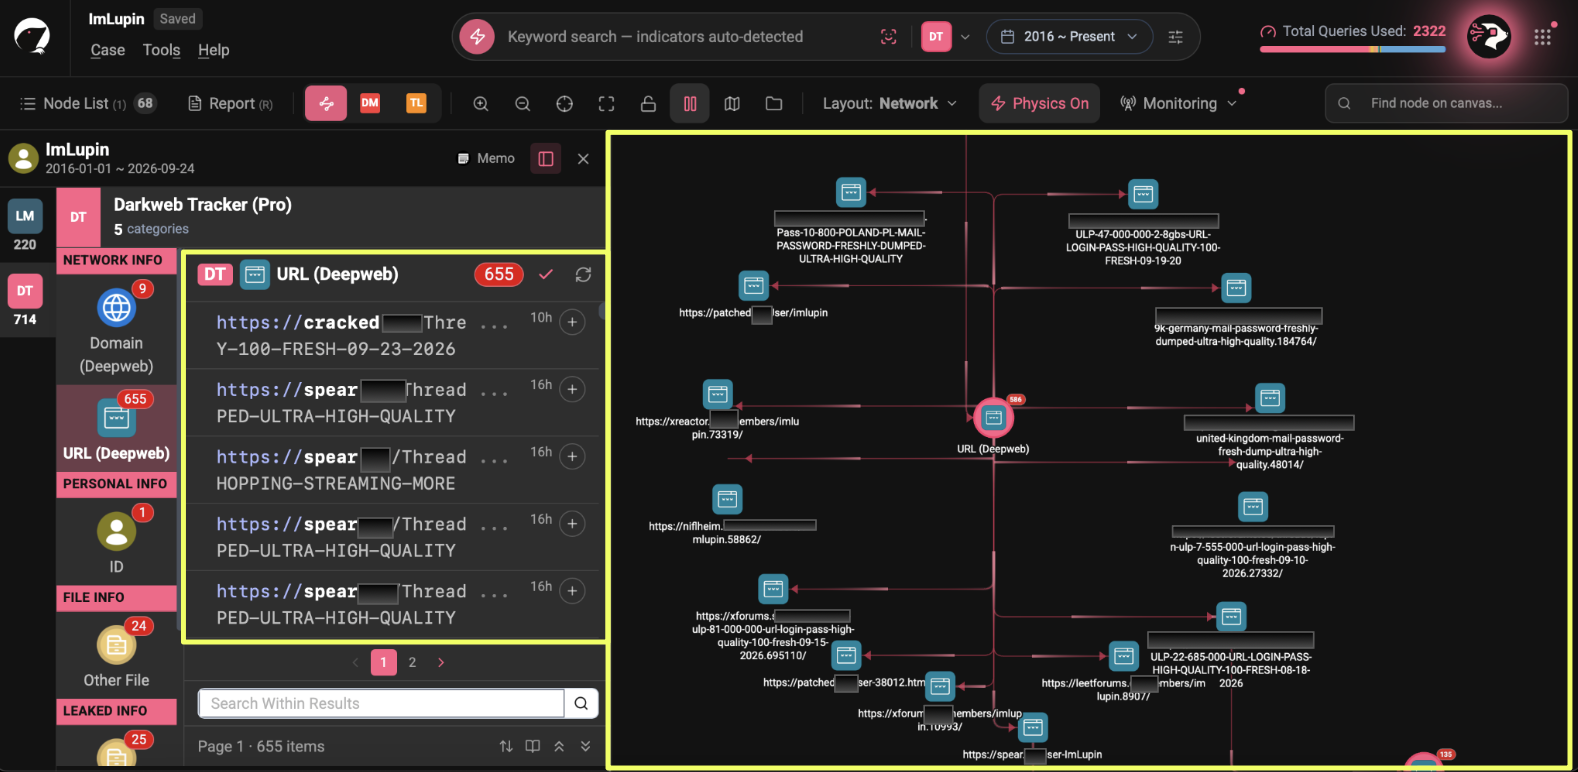Toggle the Physics On button
The width and height of the screenshot is (1578, 772).
[x=1039, y=103]
